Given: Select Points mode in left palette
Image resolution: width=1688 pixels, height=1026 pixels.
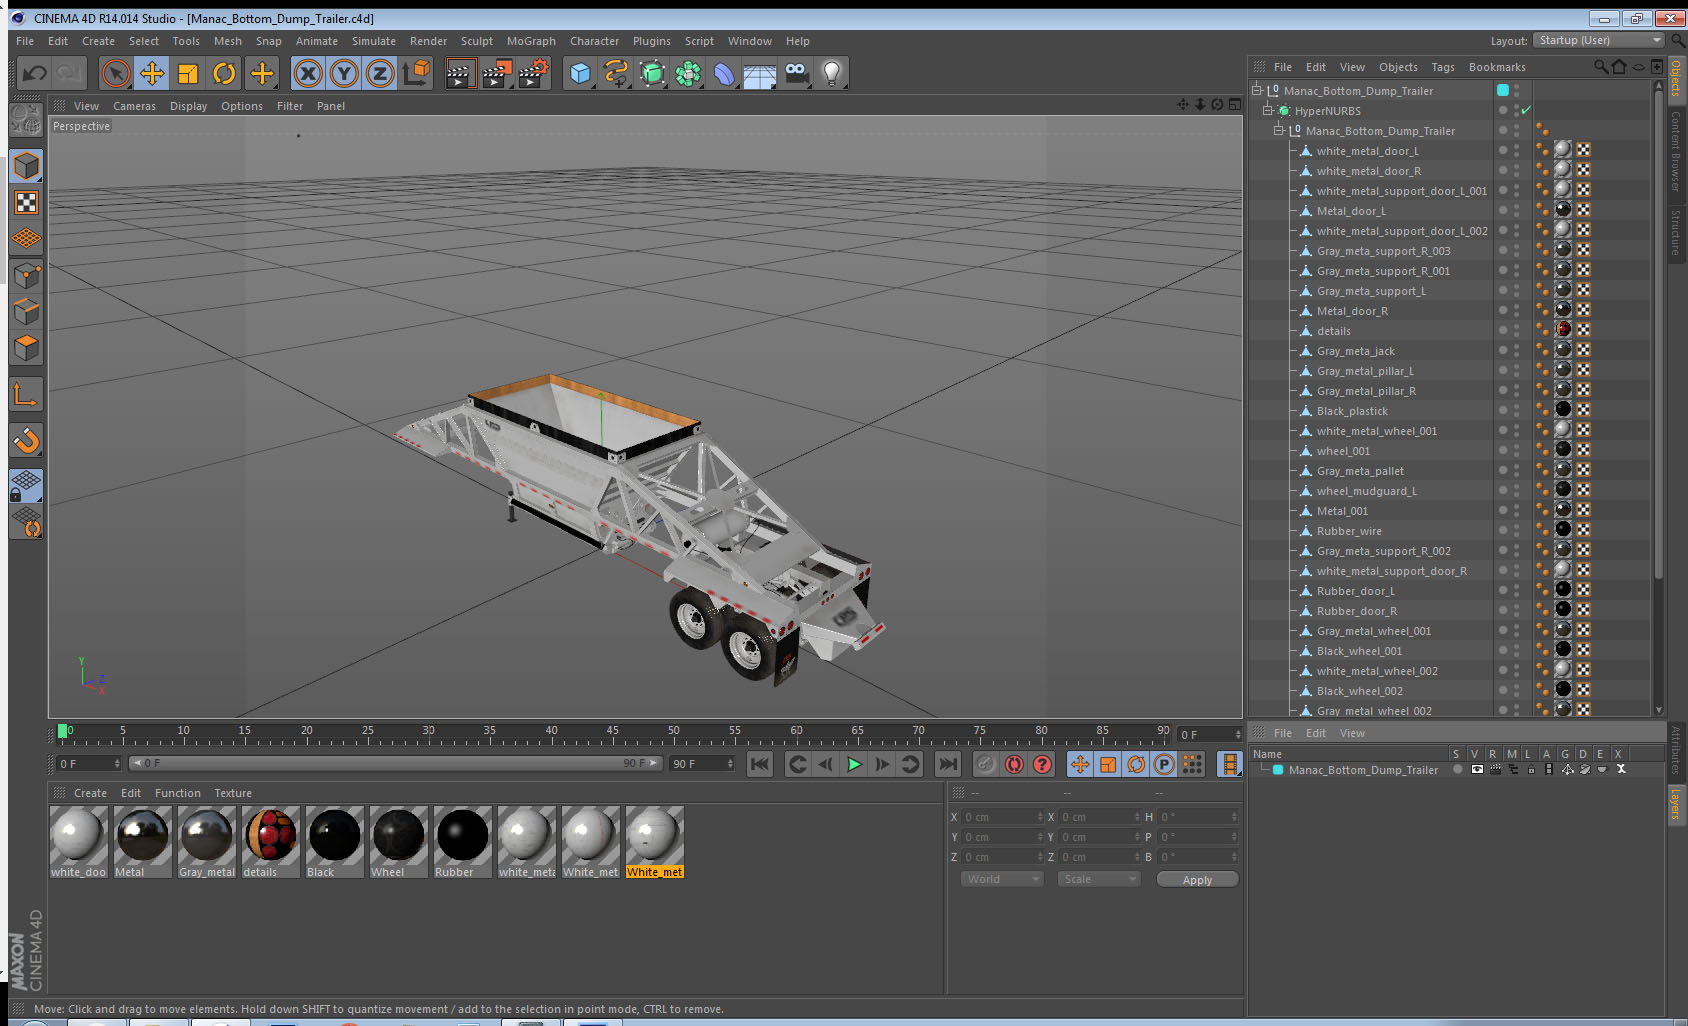Looking at the screenshot, I should 26,276.
